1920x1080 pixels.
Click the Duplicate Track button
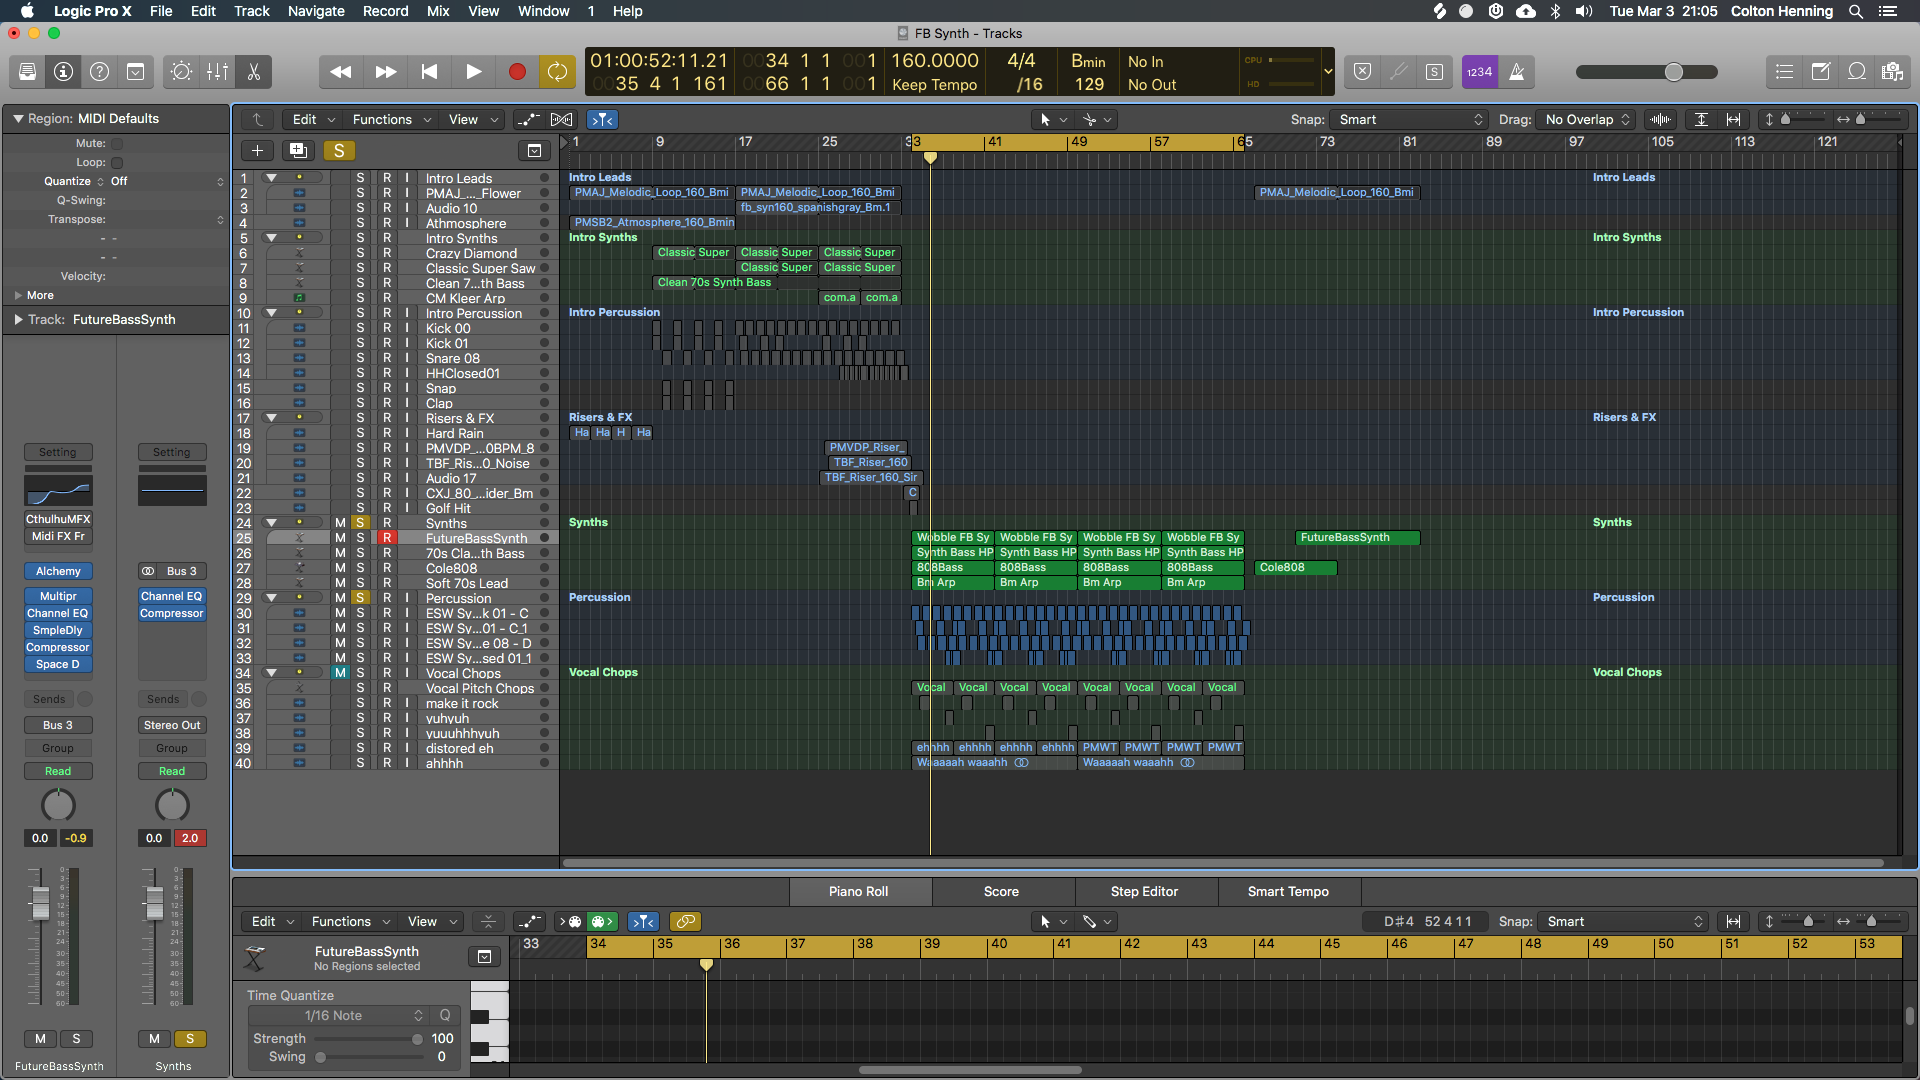pos(298,151)
